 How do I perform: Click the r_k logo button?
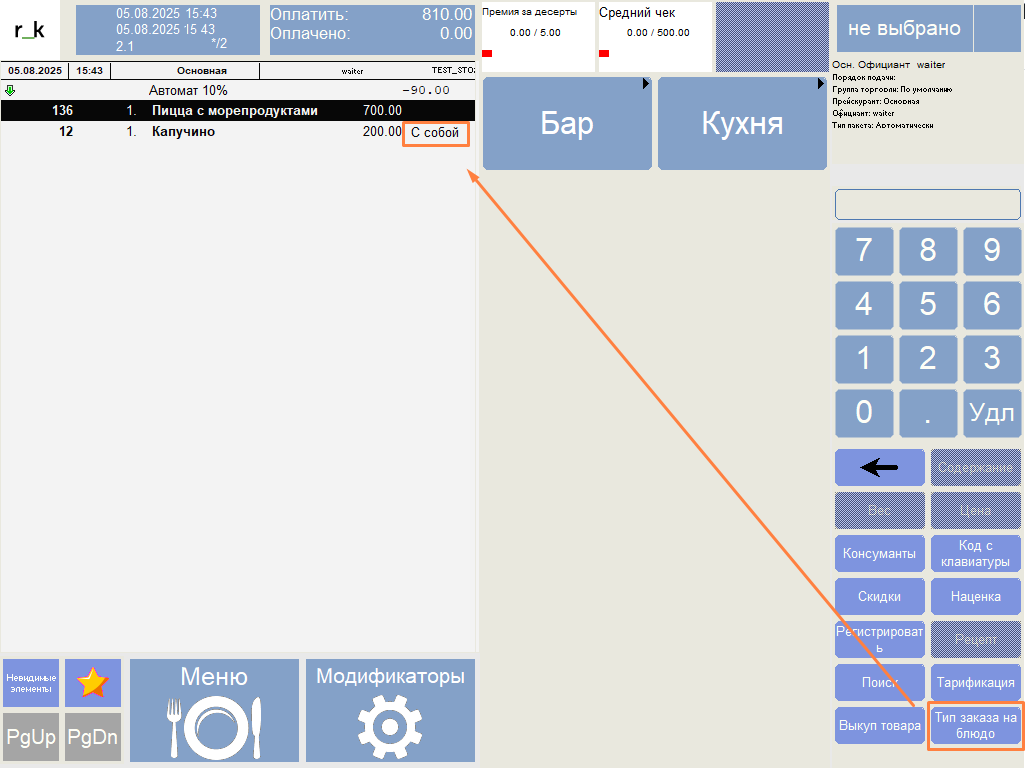pos(30,30)
